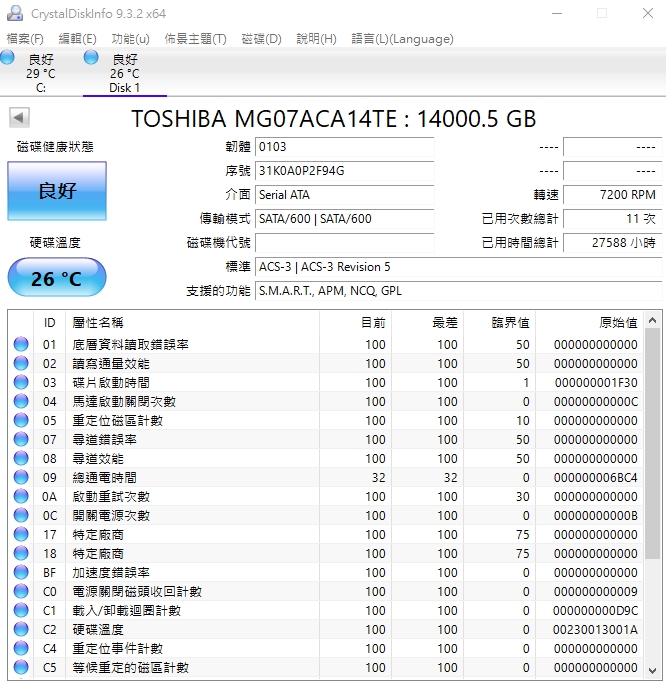The width and height of the screenshot is (666, 683).
Task: Click the attribute list scrollbar thumb
Action: [652, 443]
